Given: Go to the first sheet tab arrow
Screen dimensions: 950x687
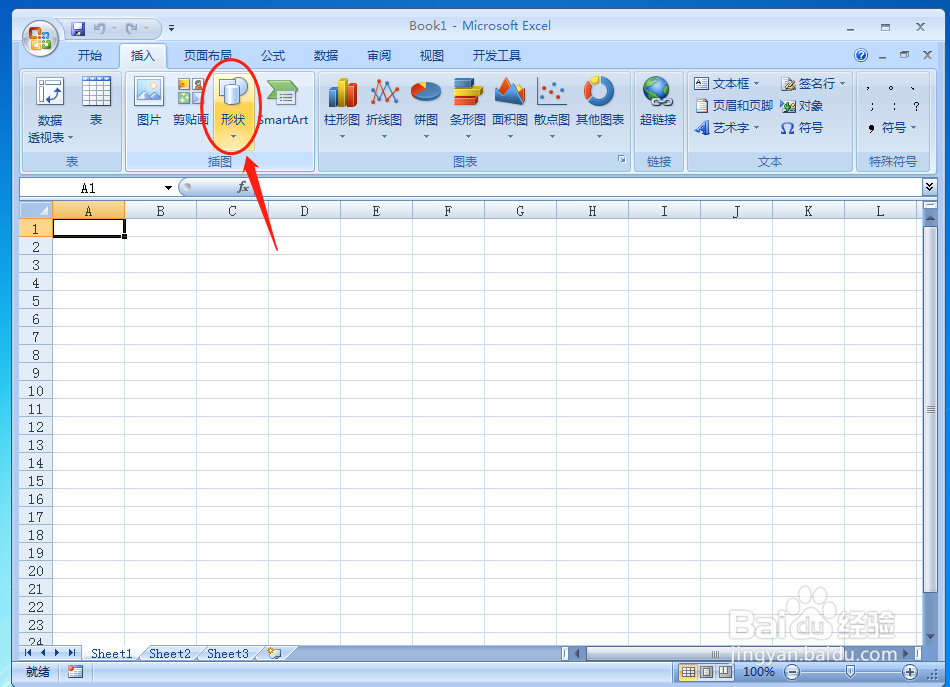Looking at the screenshot, I should (28, 652).
